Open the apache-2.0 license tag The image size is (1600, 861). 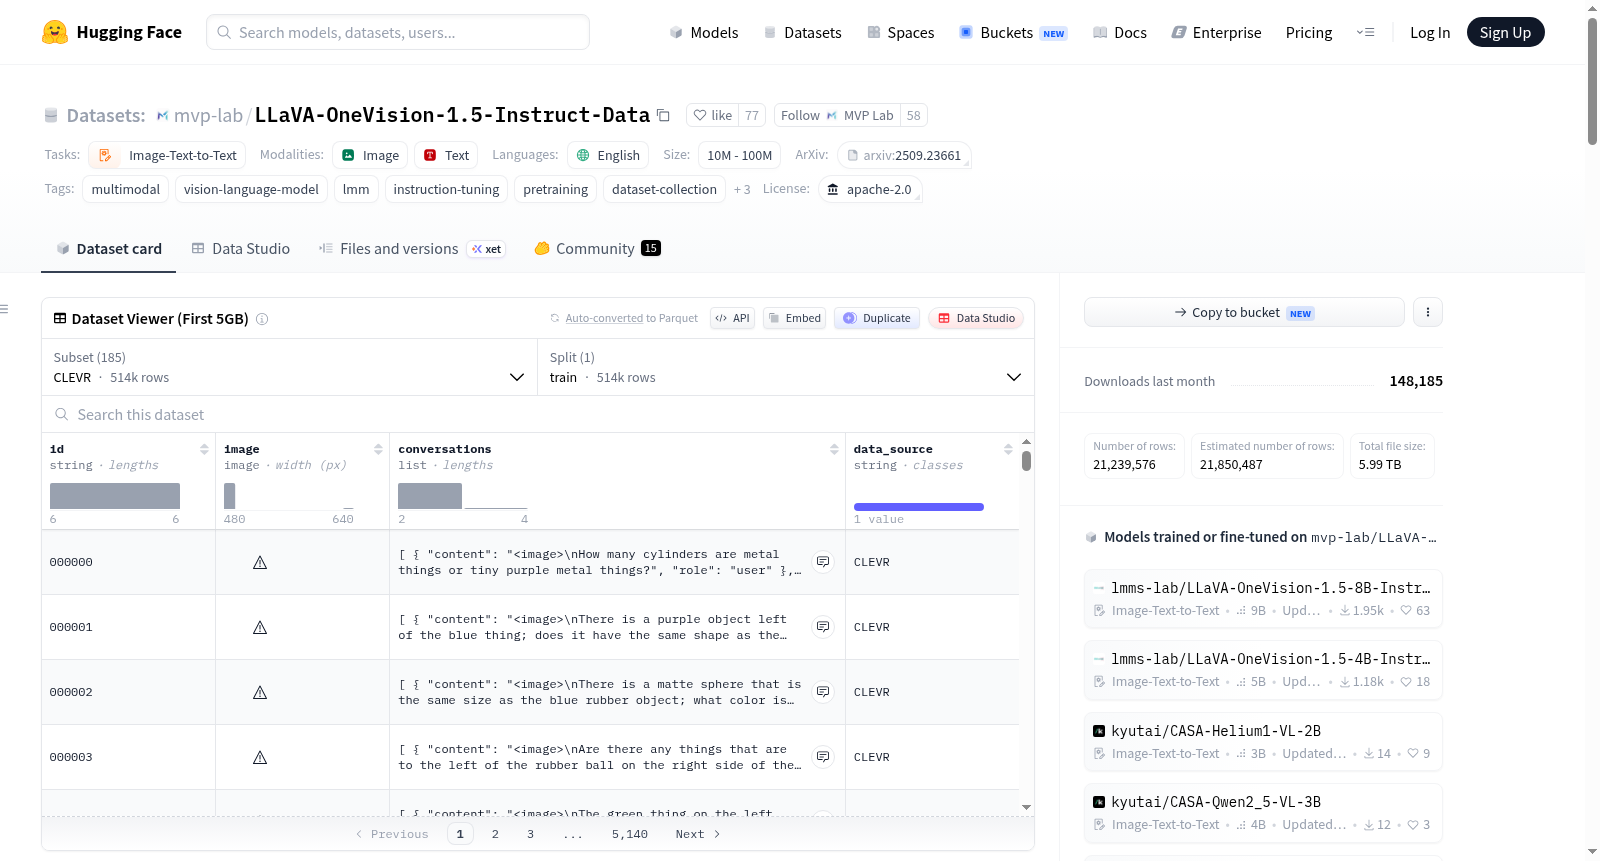870,189
